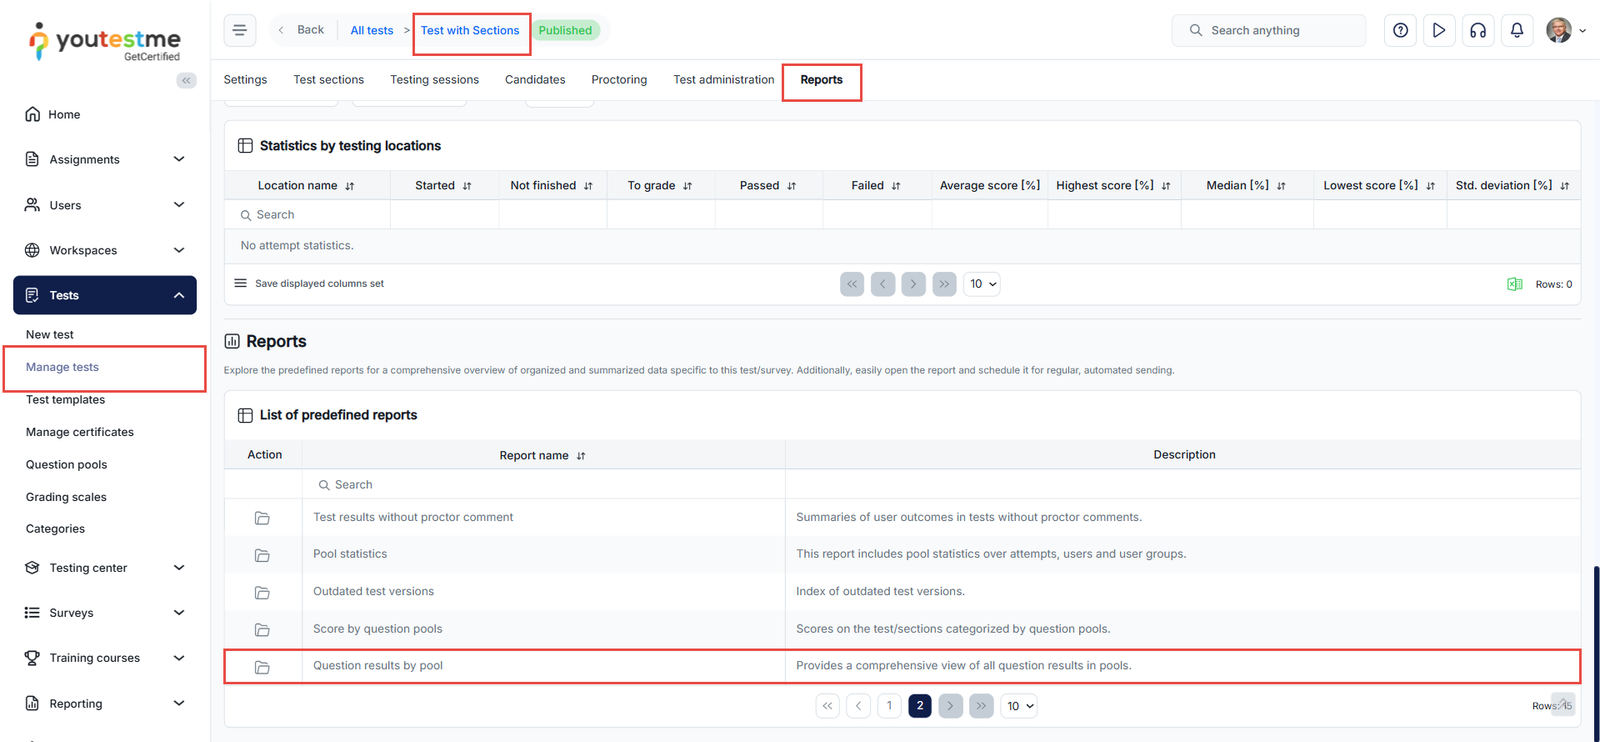Viewport: 1600px width, 742px height.
Task: Open rows-per-page dropdown in predefined reports
Action: point(1019,706)
